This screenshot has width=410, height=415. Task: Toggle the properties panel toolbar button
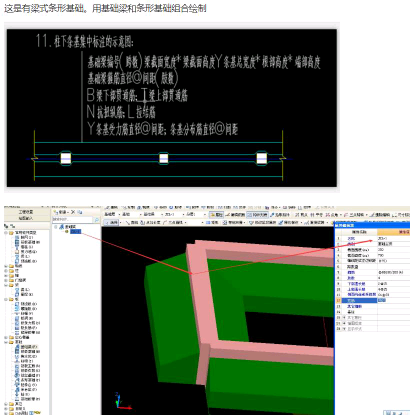(216, 215)
